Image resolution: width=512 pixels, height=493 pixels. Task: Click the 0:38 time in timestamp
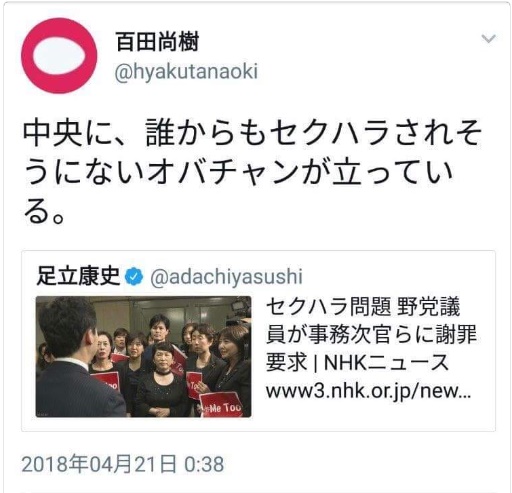click(x=204, y=464)
